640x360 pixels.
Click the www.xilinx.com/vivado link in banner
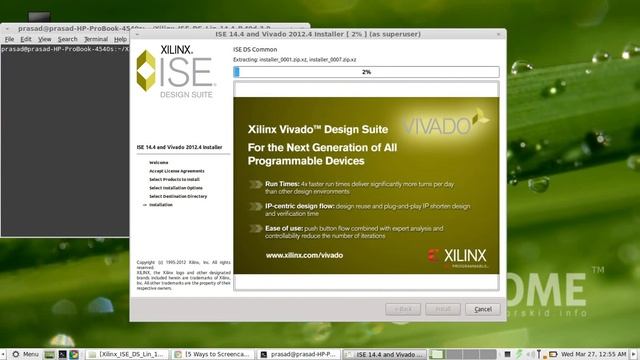[304, 256]
